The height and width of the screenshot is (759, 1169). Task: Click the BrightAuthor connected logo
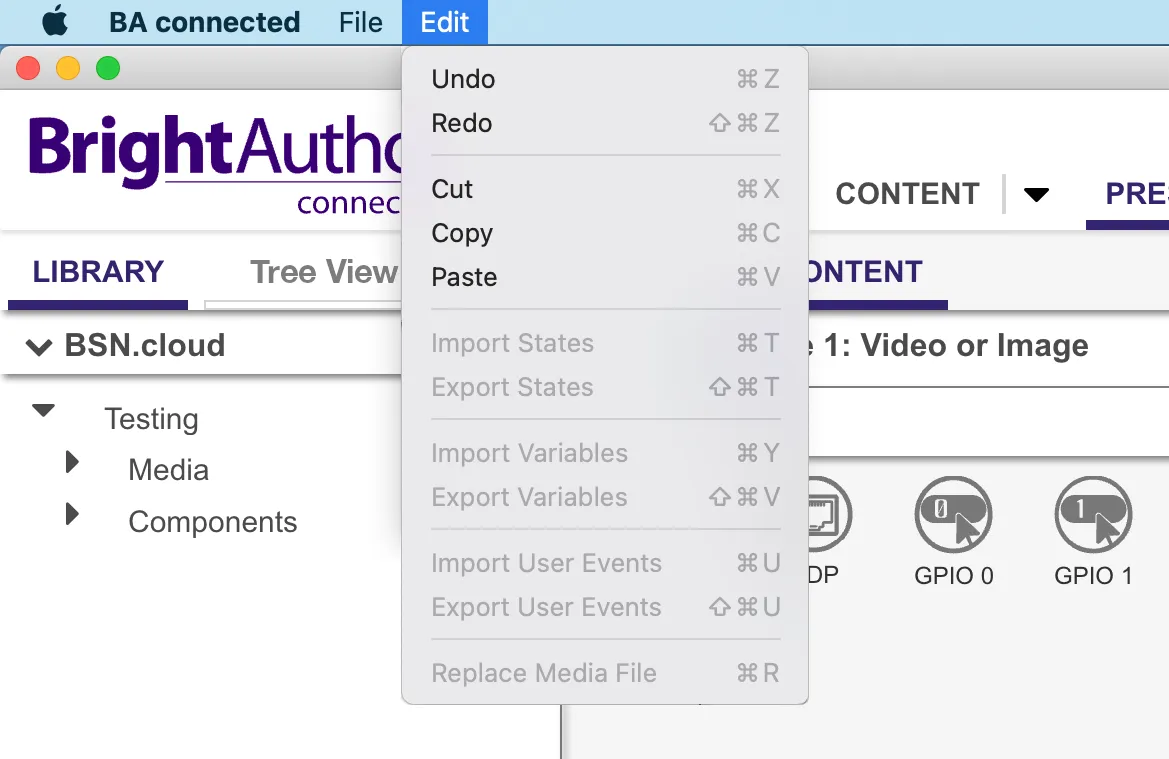pos(215,164)
